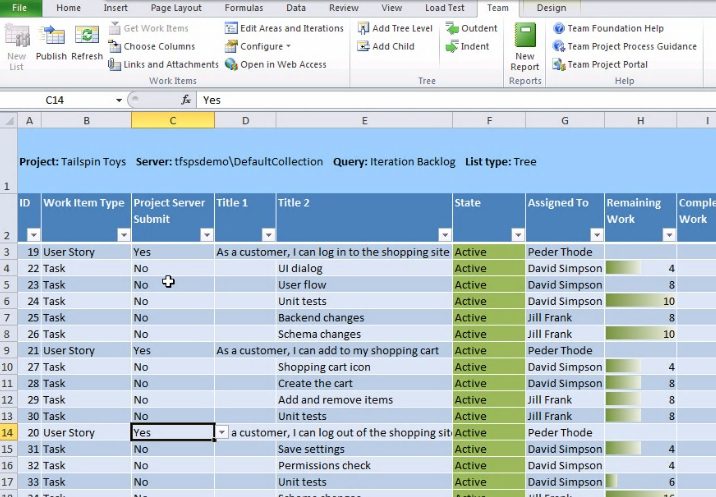Click the select-all corner of the sheet
Screen dimensions: 716x497
coord(9,121)
